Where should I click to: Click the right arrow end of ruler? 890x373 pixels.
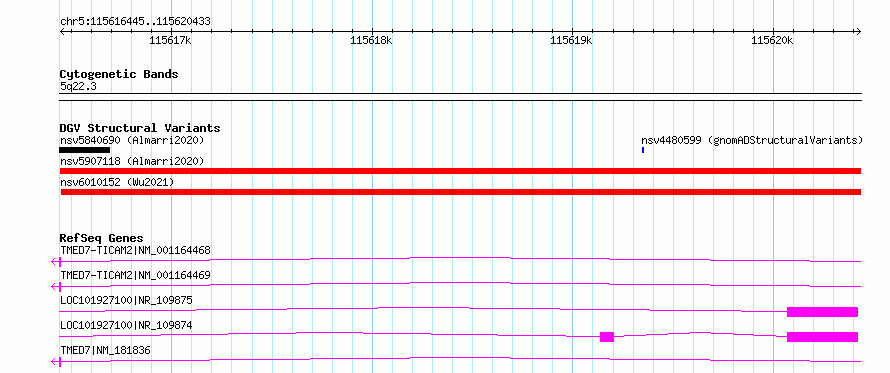858,32
